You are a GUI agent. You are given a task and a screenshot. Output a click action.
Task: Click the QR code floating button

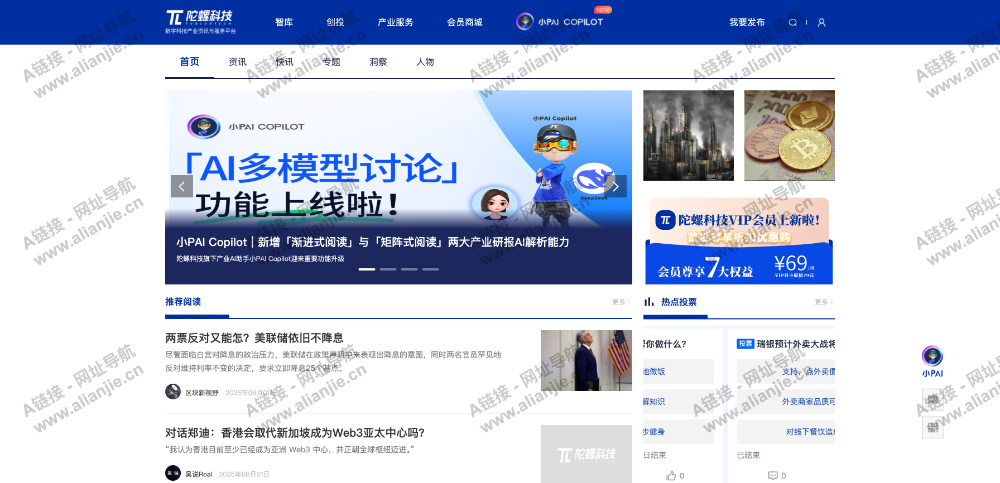click(933, 427)
